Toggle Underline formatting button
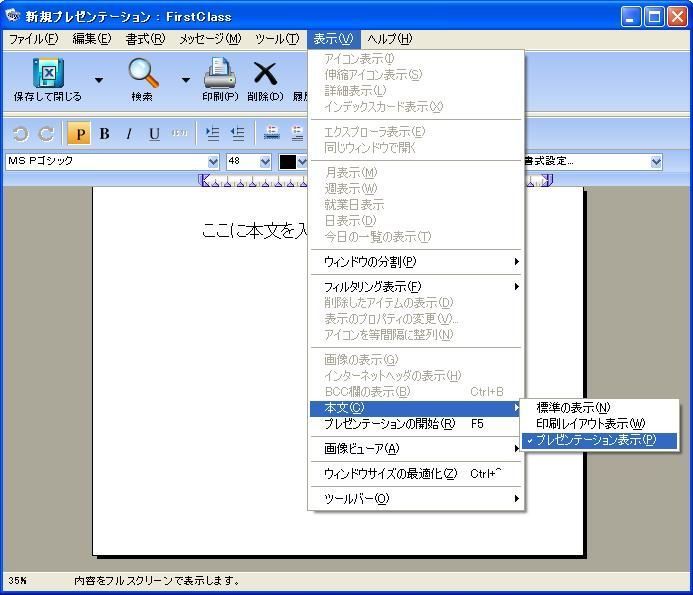The height and width of the screenshot is (595, 693). (154, 134)
